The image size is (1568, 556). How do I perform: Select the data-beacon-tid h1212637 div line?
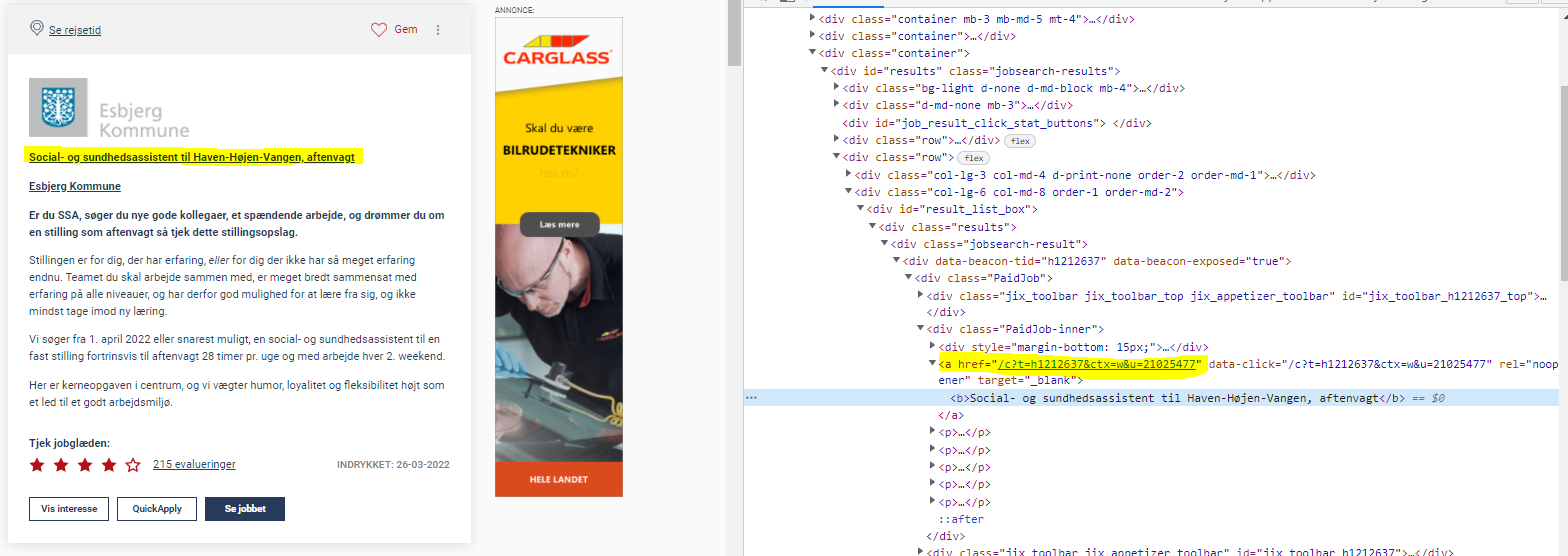(1098, 261)
